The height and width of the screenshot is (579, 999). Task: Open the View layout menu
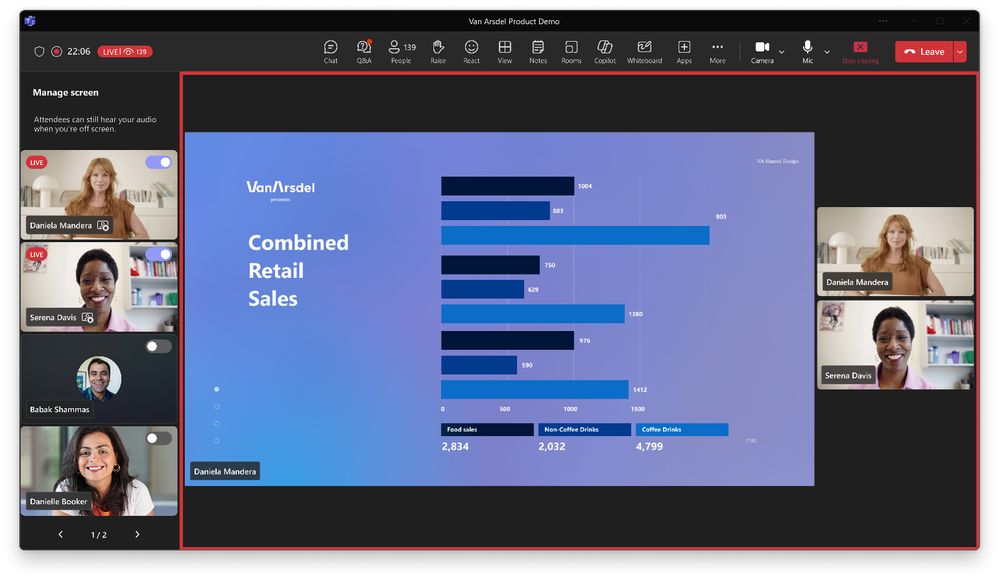coord(505,52)
